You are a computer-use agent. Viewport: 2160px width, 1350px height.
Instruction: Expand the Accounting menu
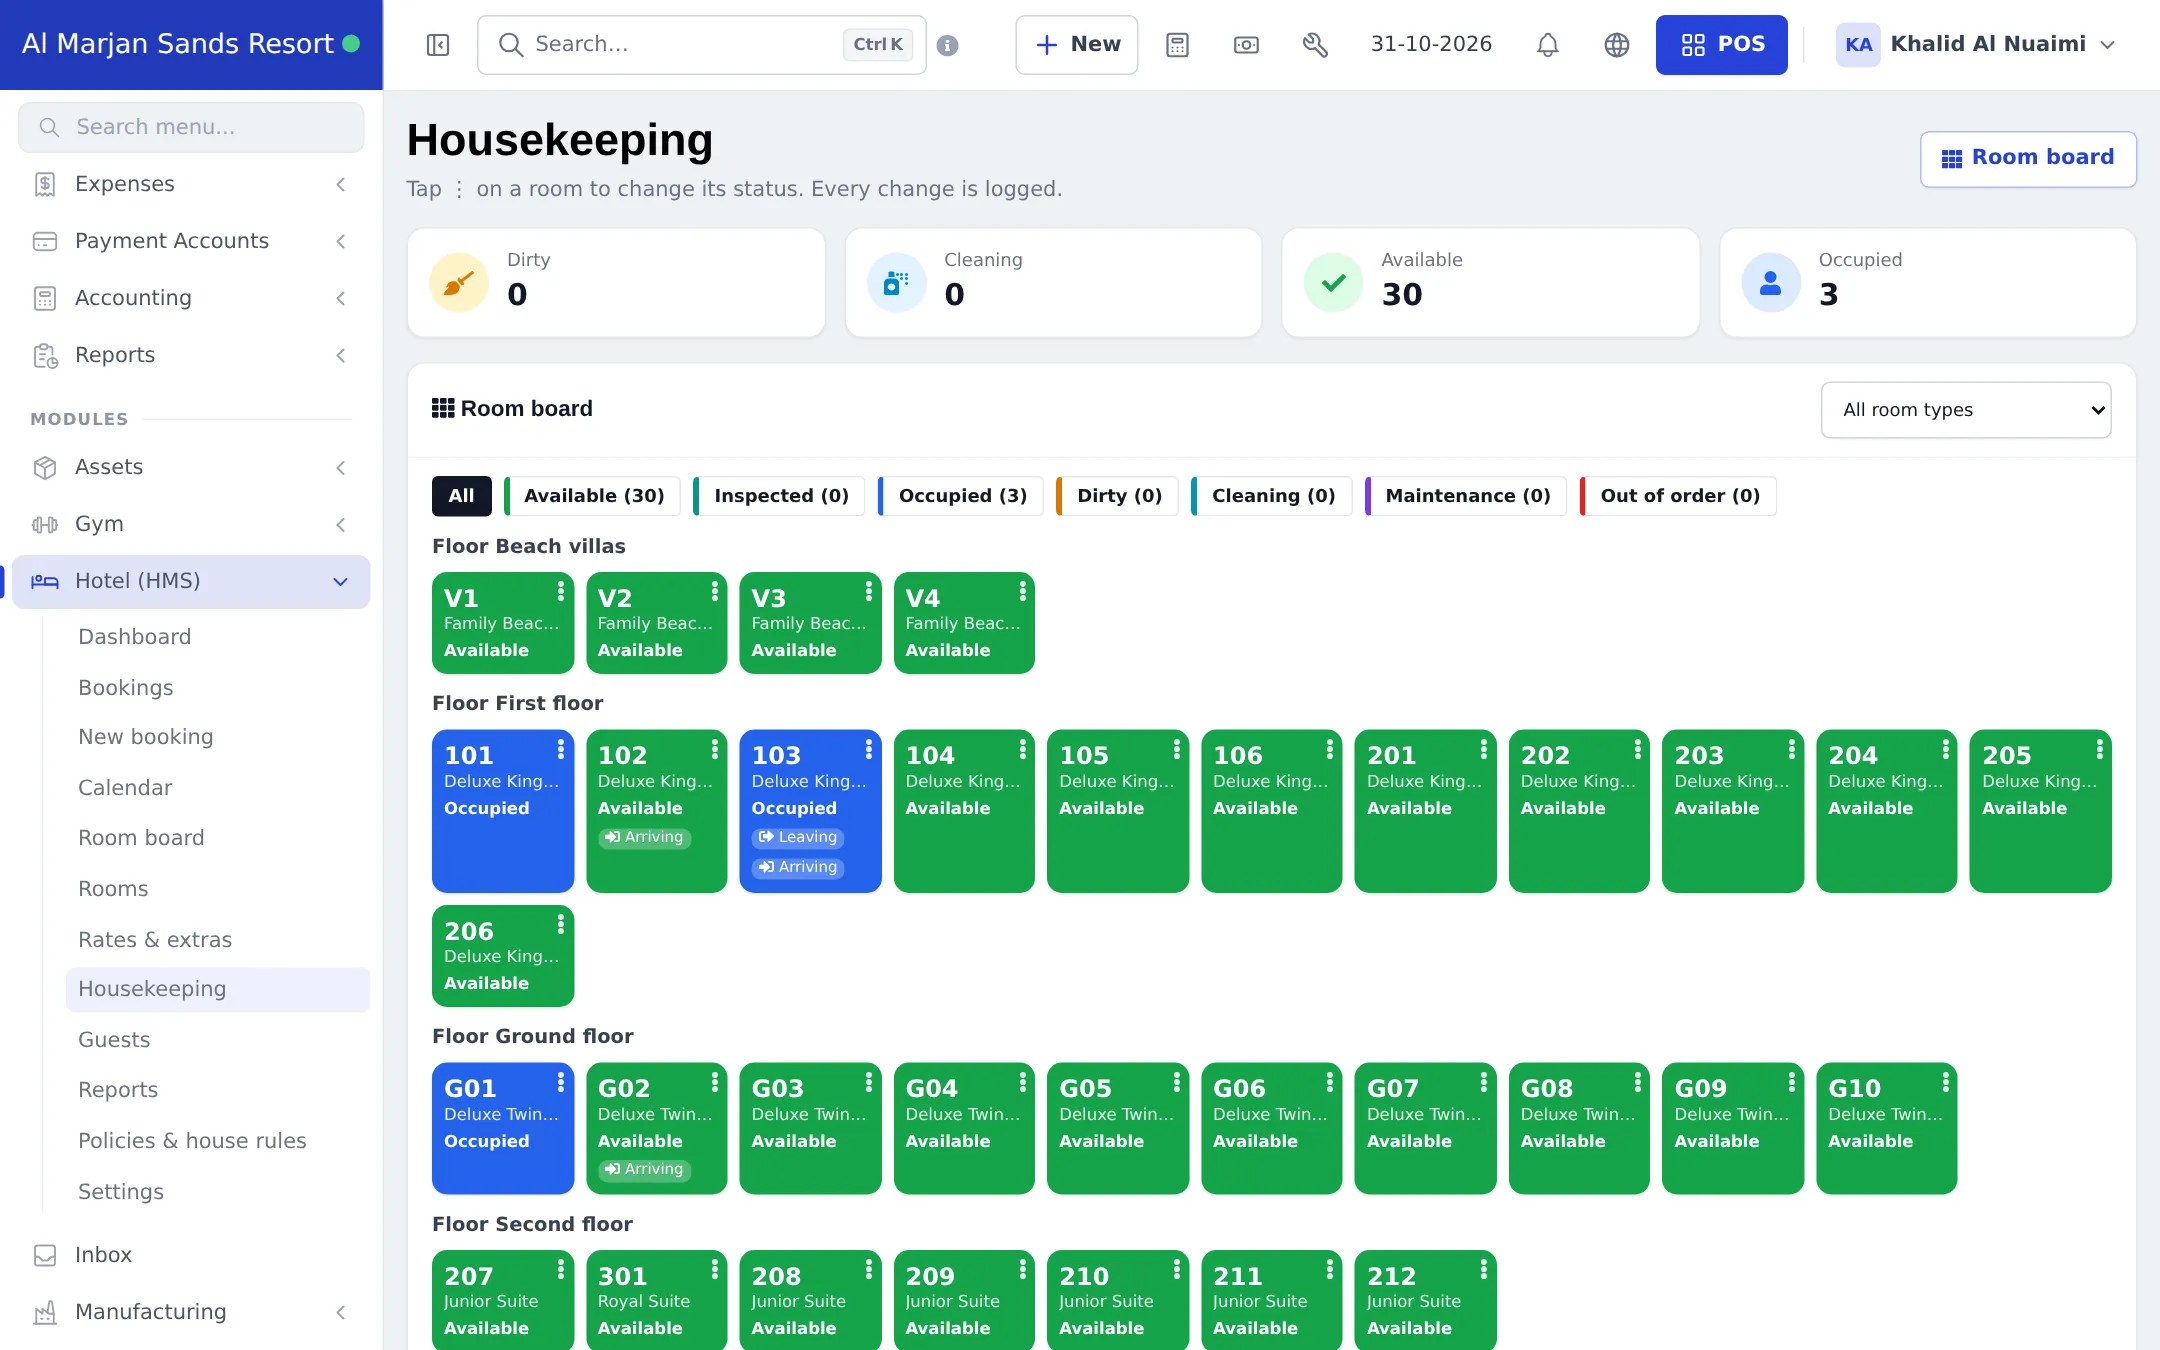point(191,298)
